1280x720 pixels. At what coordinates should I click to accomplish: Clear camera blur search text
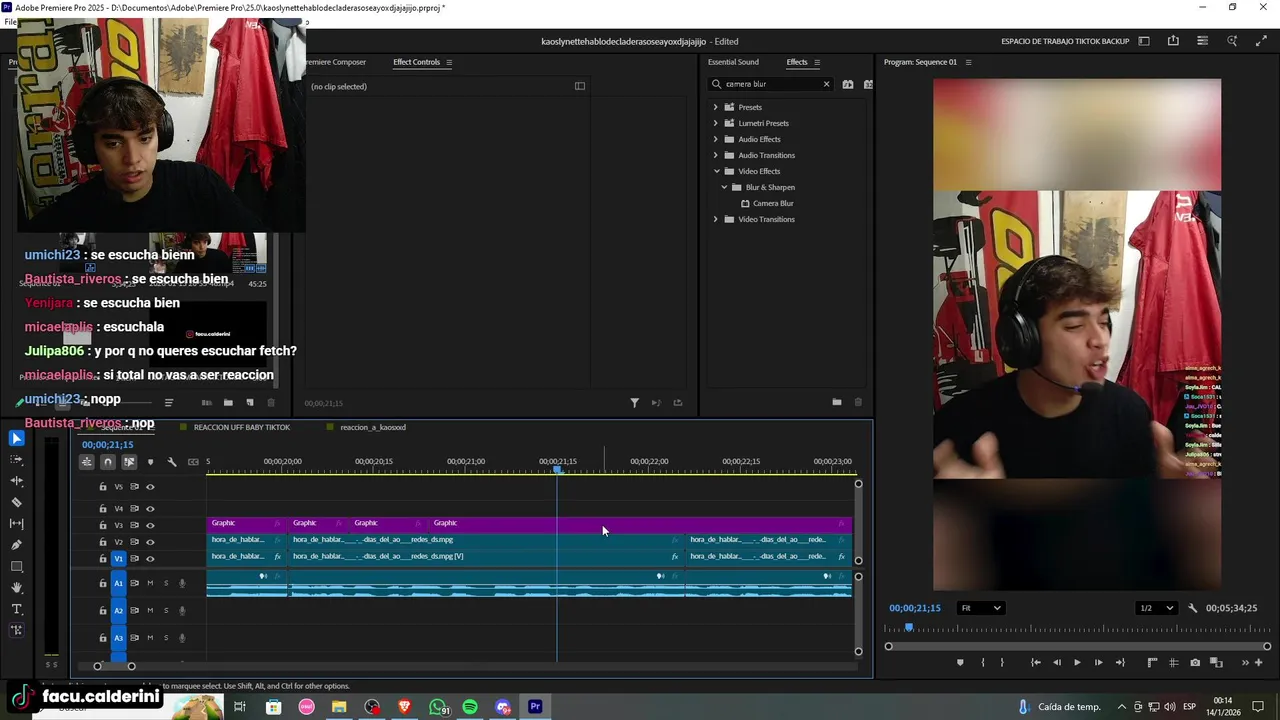click(x=826, y=84)
